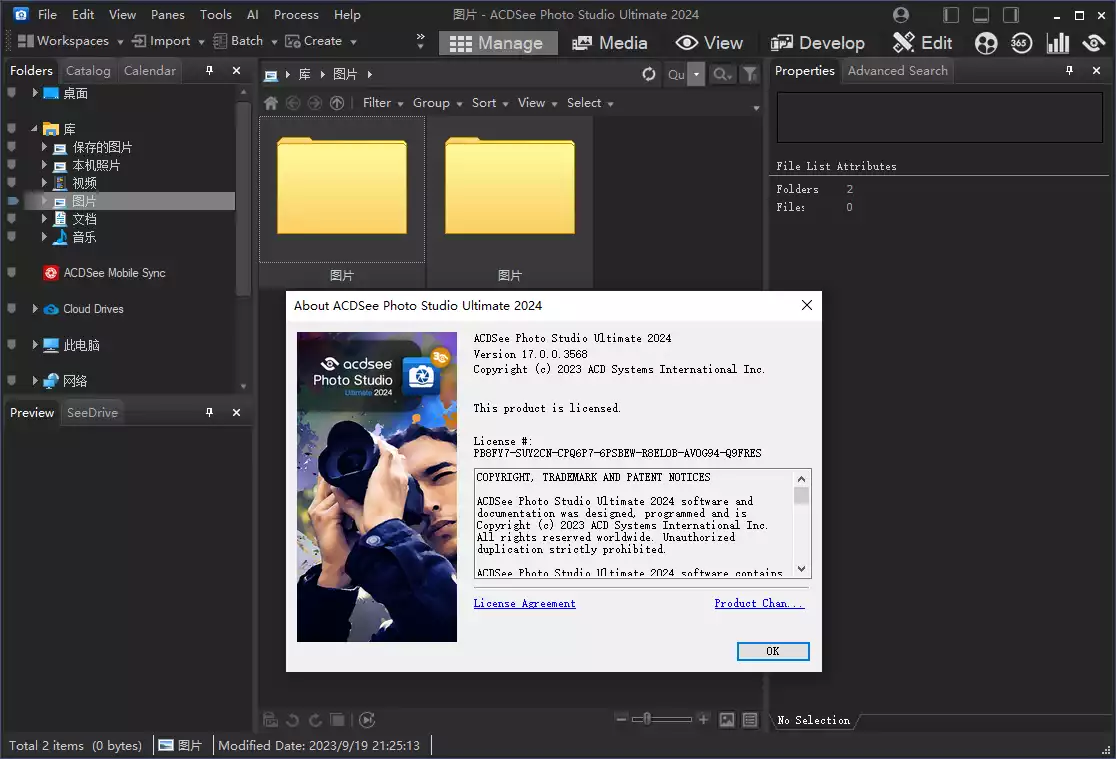1116x759 pixels.
Task: Select the 音乐 library
Action: point(84,237)
